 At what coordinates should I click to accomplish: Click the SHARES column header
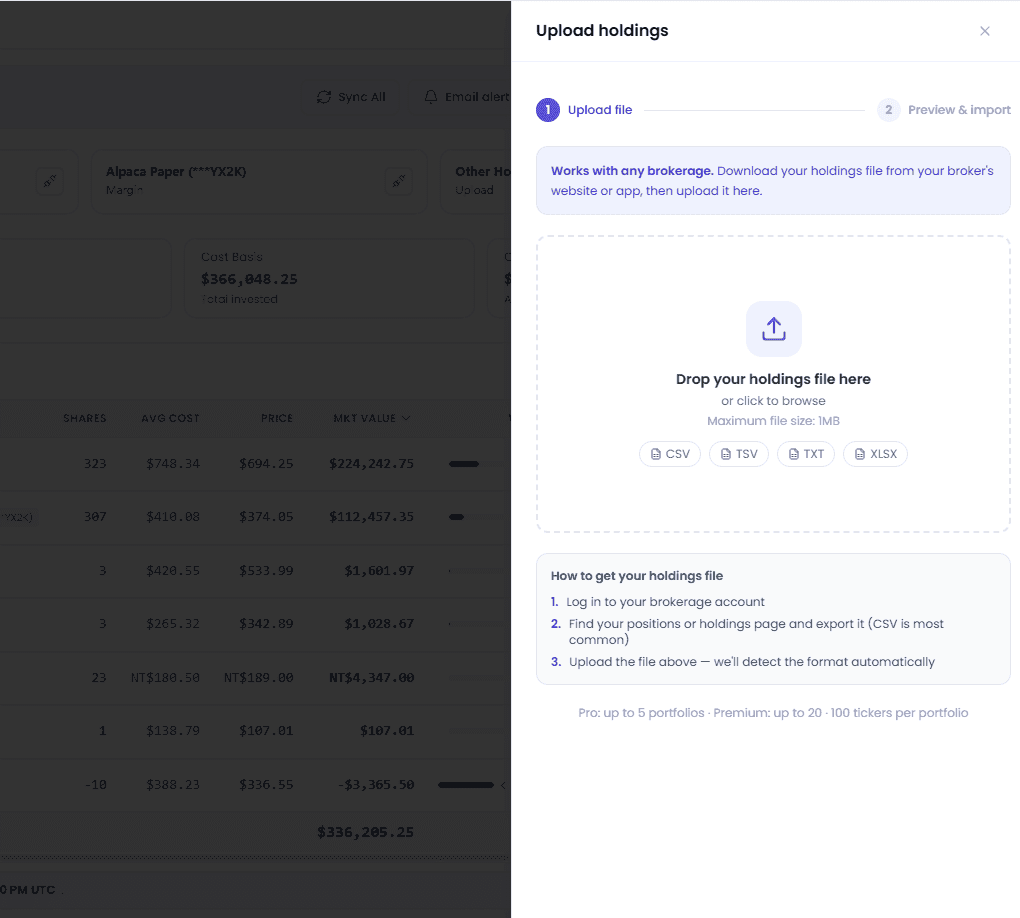coord(85,418)
